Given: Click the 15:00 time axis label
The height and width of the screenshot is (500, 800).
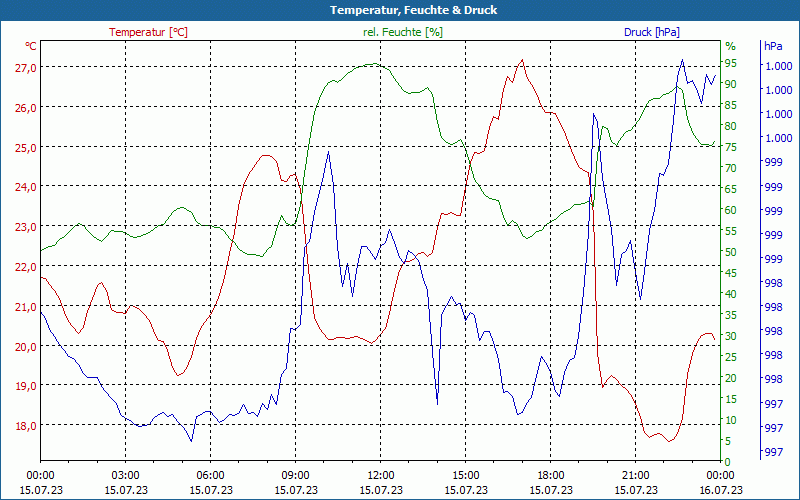Looking at the screenshot, I should click(x=465, y=476).
